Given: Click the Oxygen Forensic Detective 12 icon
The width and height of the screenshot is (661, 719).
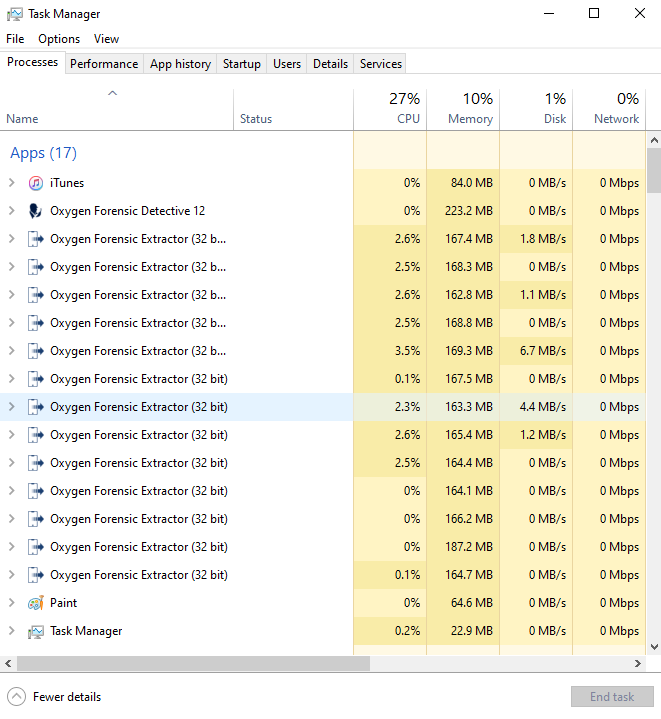Looking at the screenshot, I should coord(35,211).
